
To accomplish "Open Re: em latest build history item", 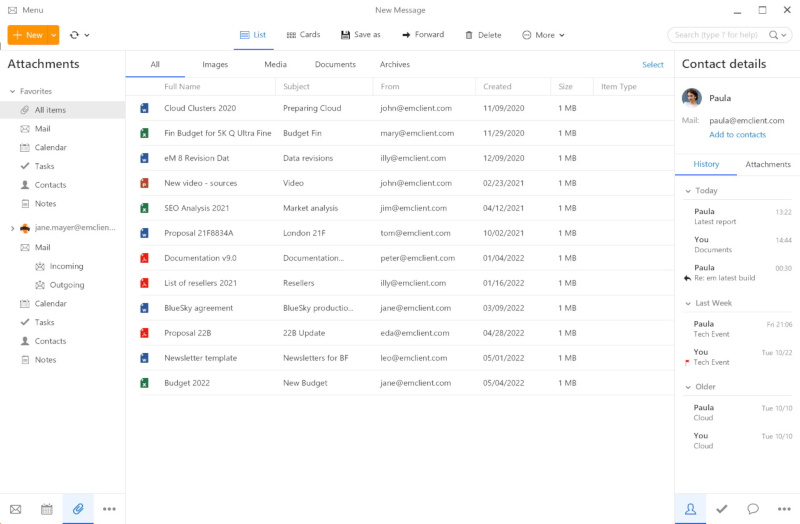I will [x=737, y=272].
